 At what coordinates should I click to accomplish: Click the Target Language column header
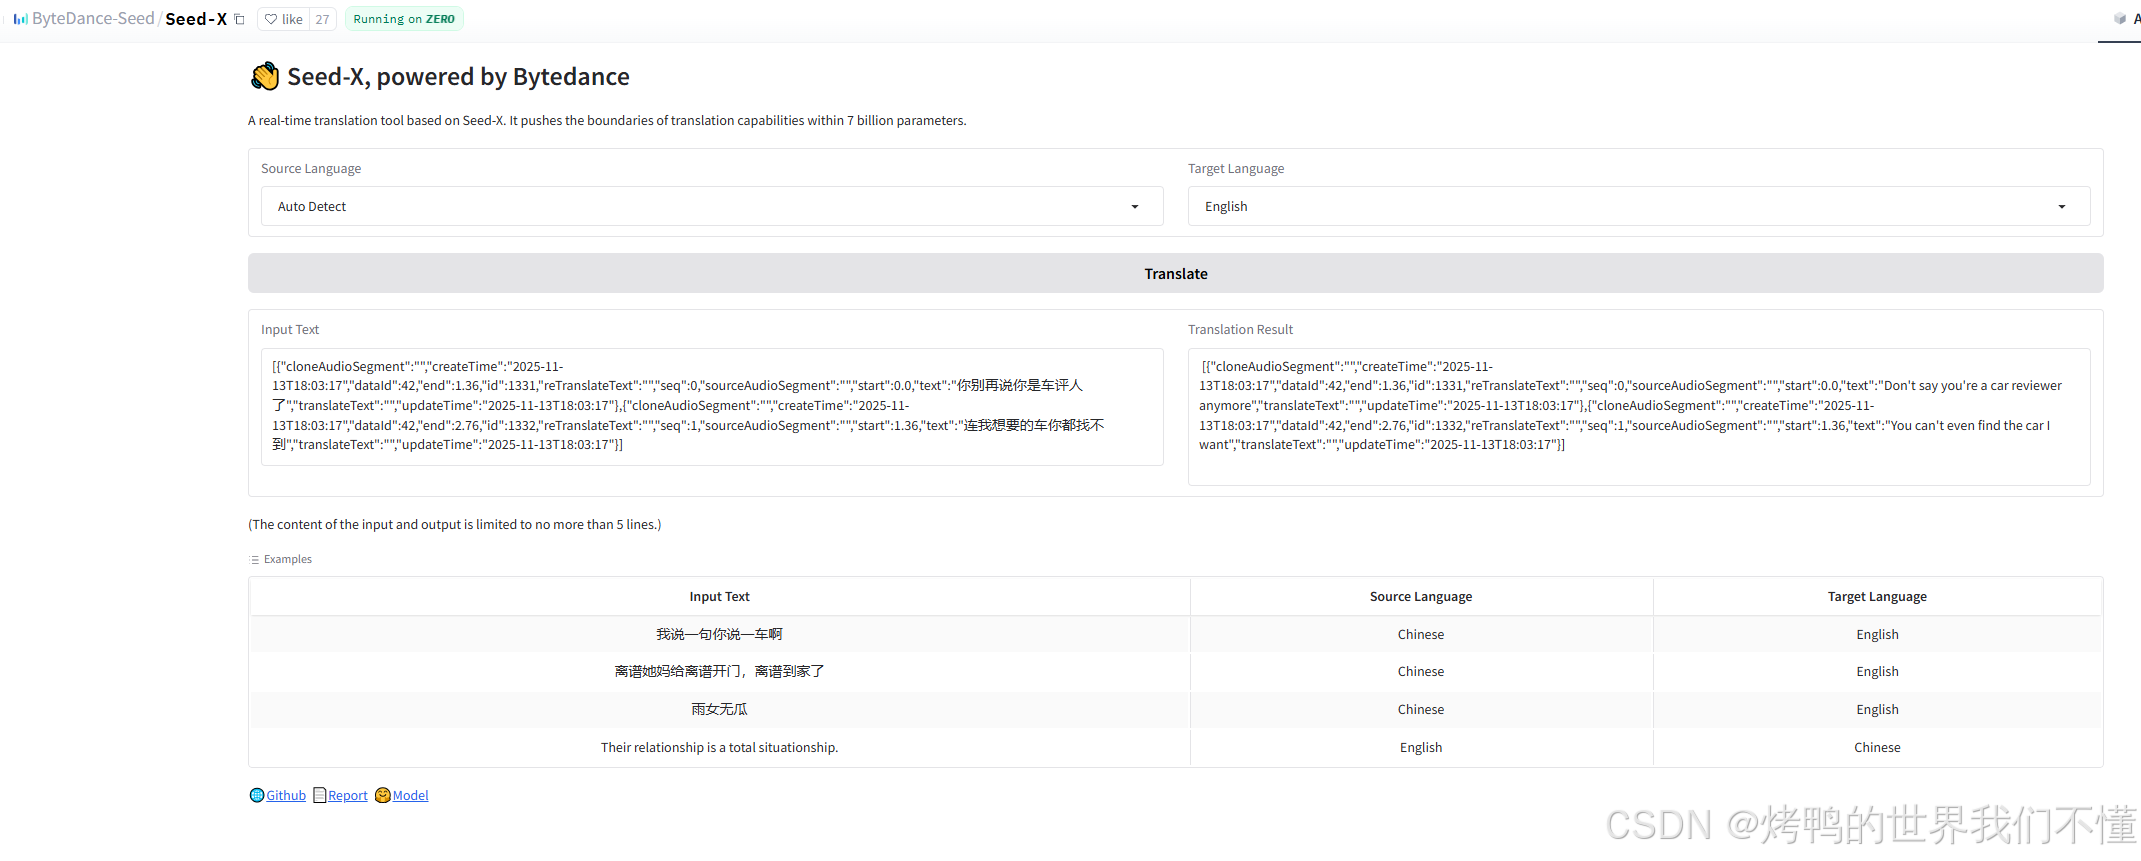(1877, 596)
